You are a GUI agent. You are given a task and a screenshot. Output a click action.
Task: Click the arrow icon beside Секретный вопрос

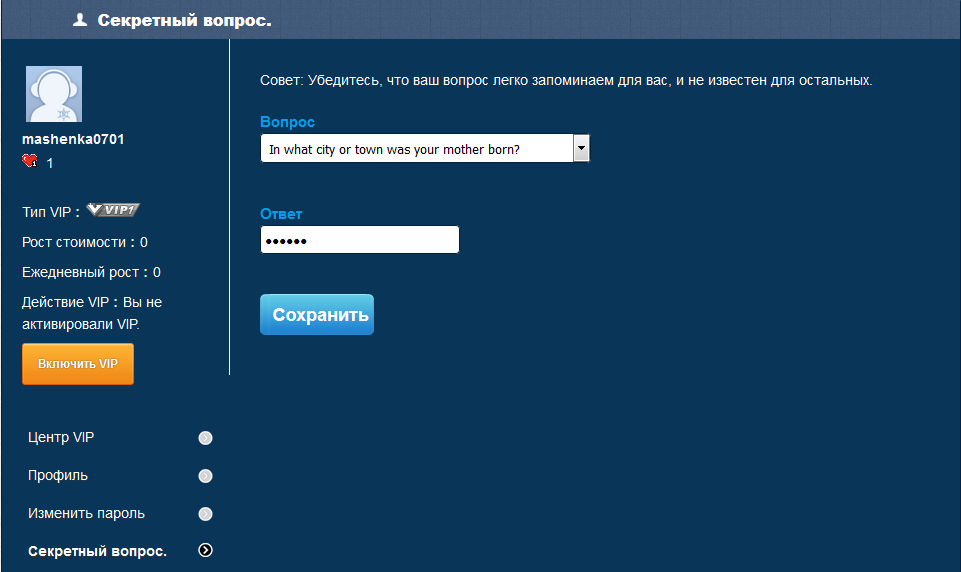[205, 551]
